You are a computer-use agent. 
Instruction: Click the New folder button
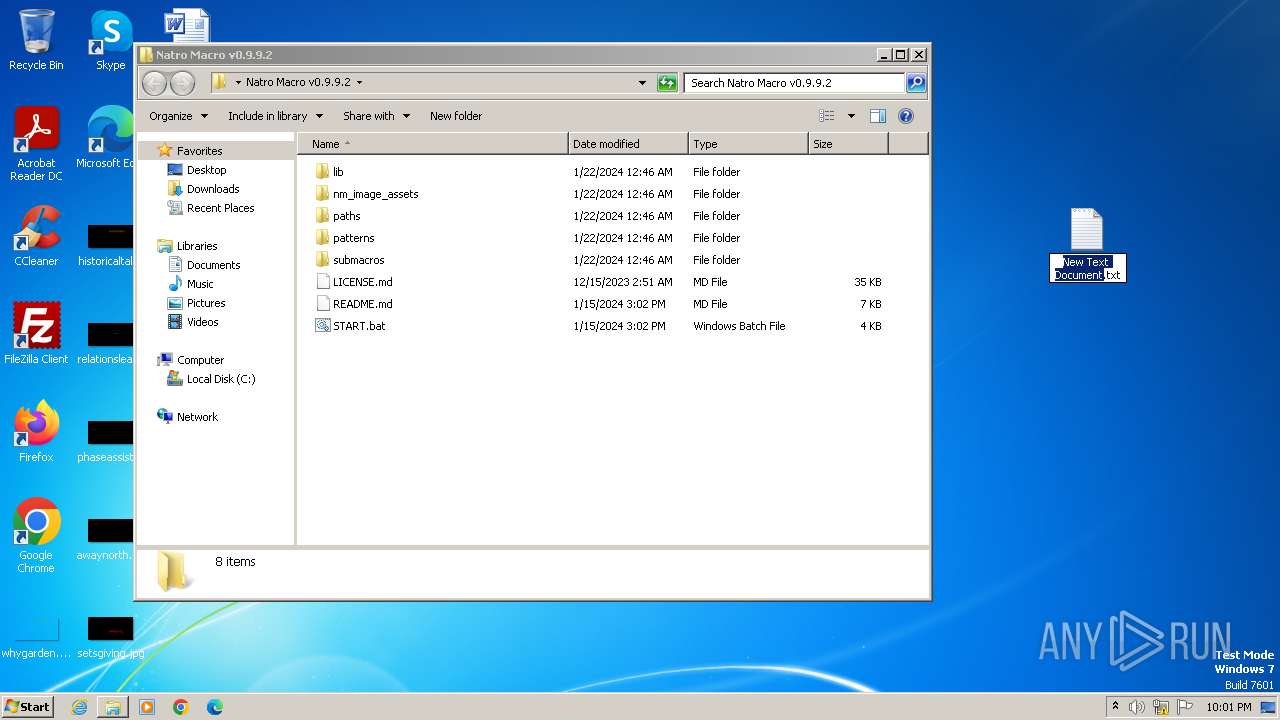[x=456, y=116]
